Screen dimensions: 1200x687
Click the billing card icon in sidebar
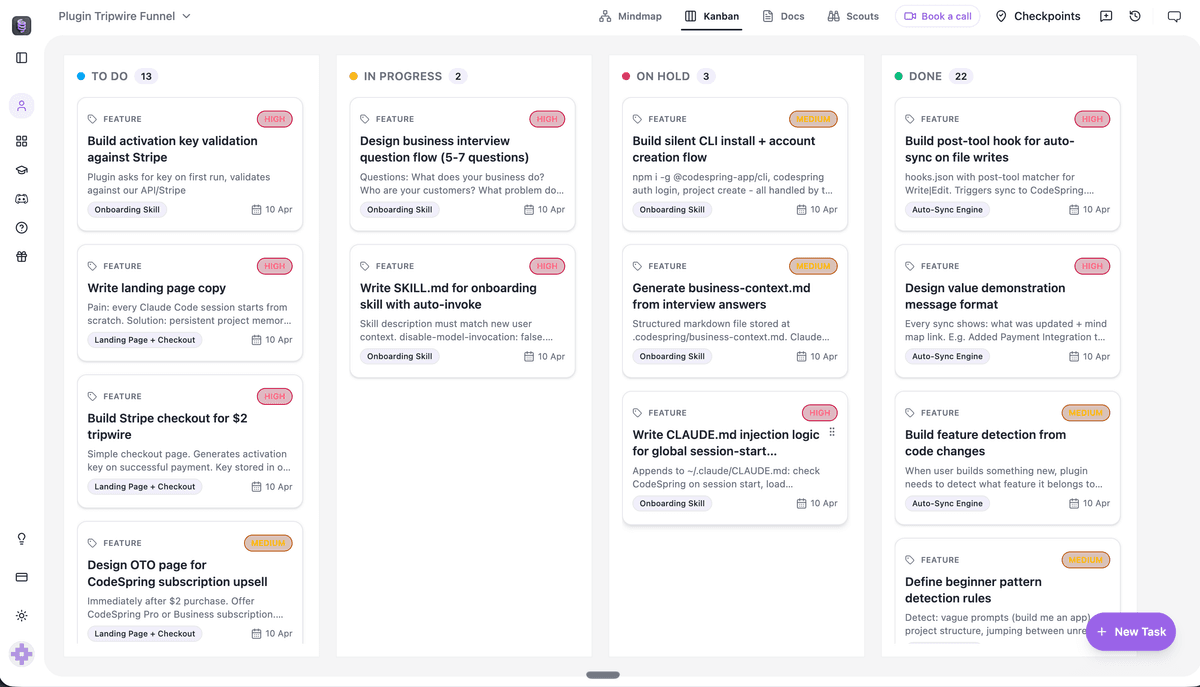(x=22, y=577)
